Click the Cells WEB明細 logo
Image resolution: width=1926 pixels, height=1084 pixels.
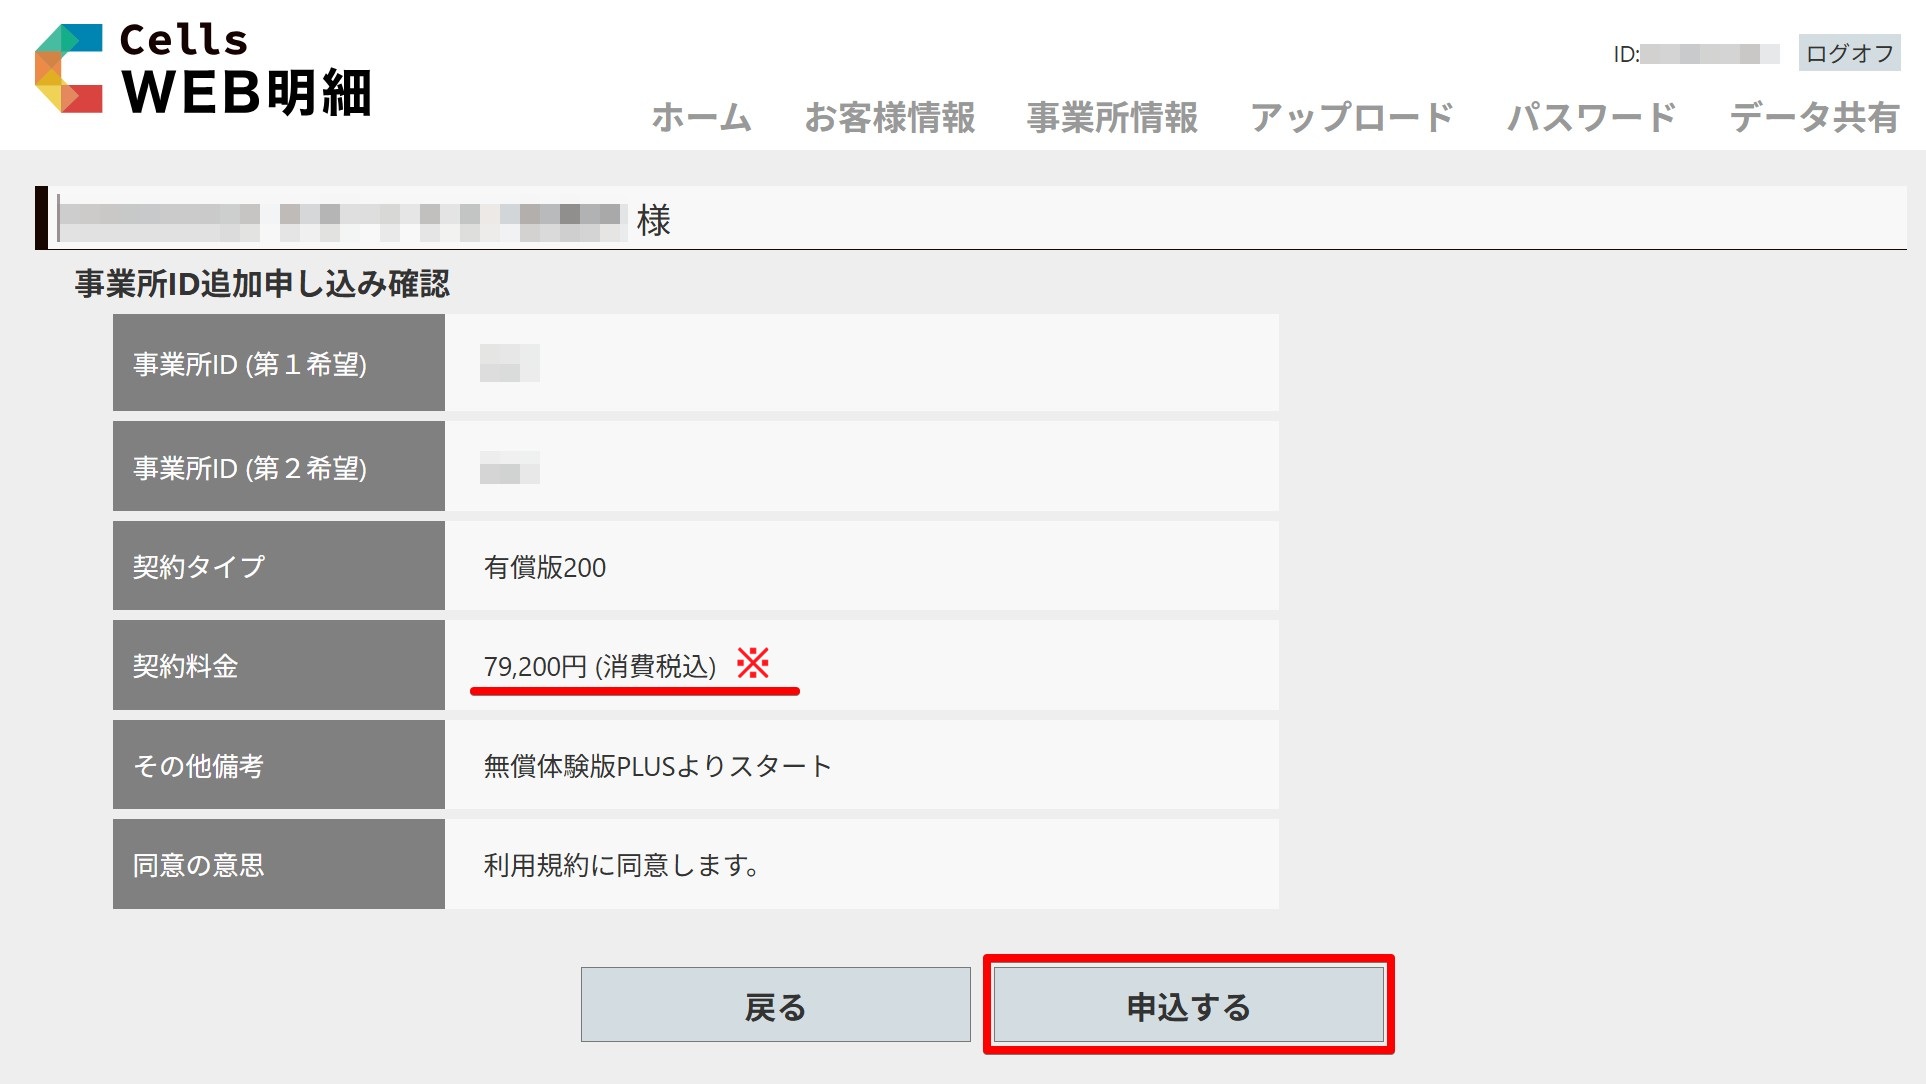pos(203,70)
